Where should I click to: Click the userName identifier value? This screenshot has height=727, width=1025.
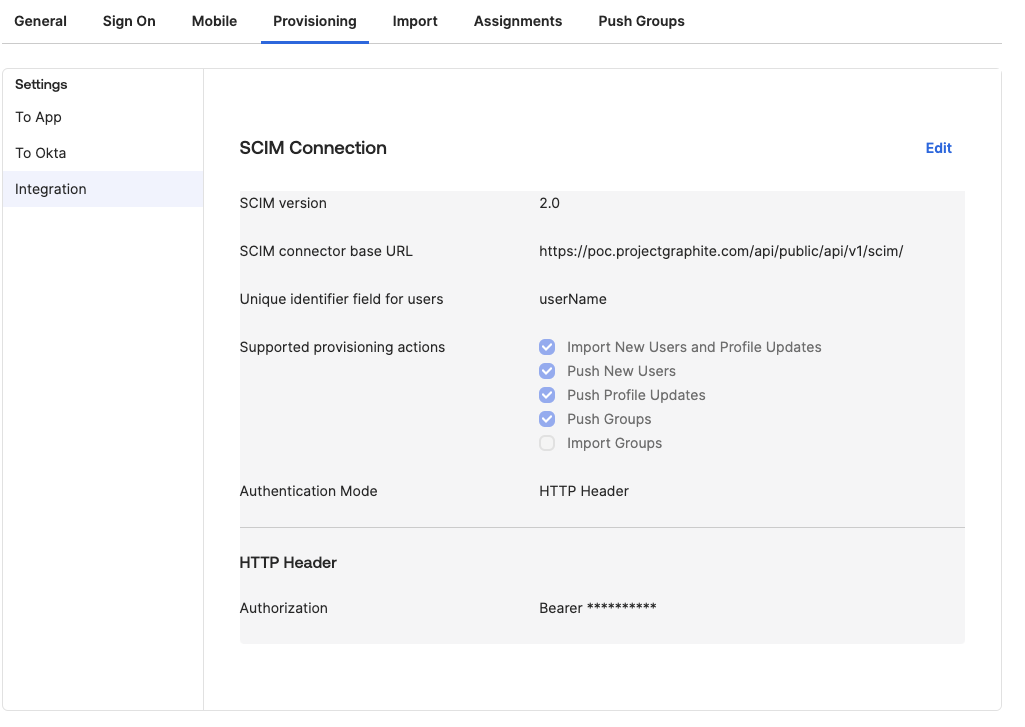point(573,299)
